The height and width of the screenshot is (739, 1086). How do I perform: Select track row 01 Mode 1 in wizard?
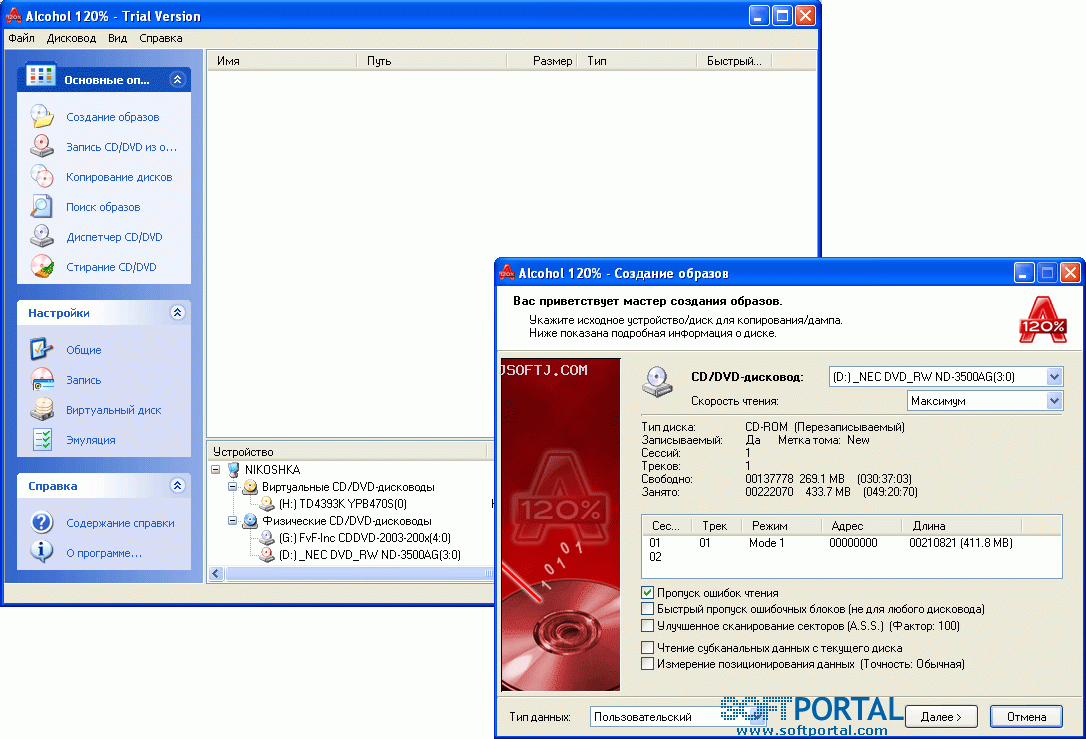click(852, 543)
